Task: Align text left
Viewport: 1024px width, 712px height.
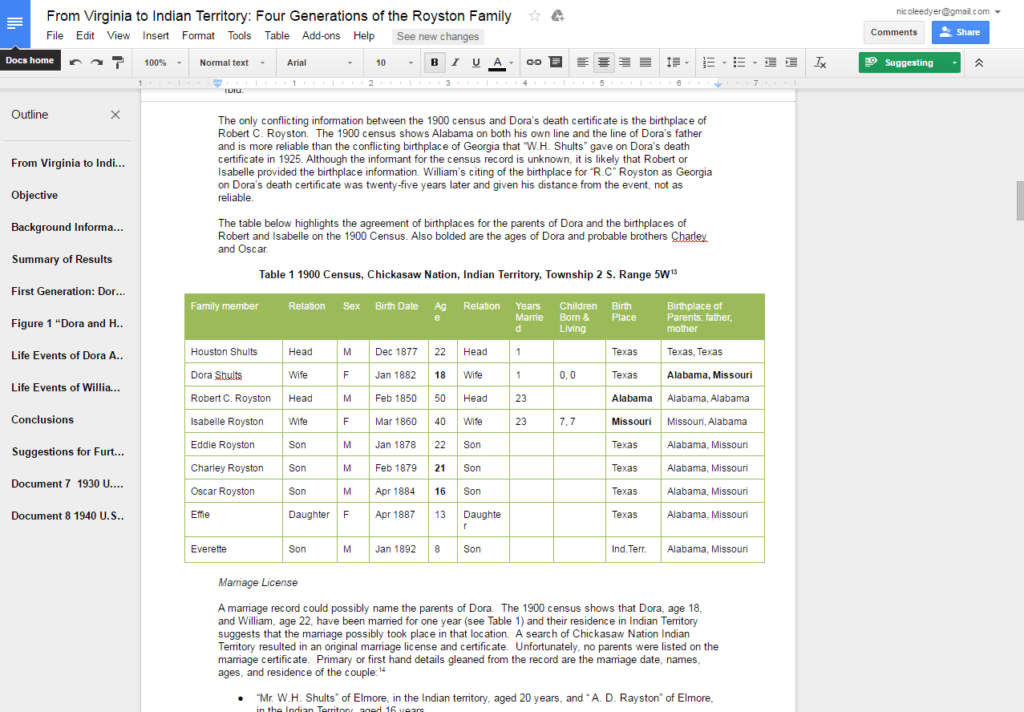Action: [583, 63]
